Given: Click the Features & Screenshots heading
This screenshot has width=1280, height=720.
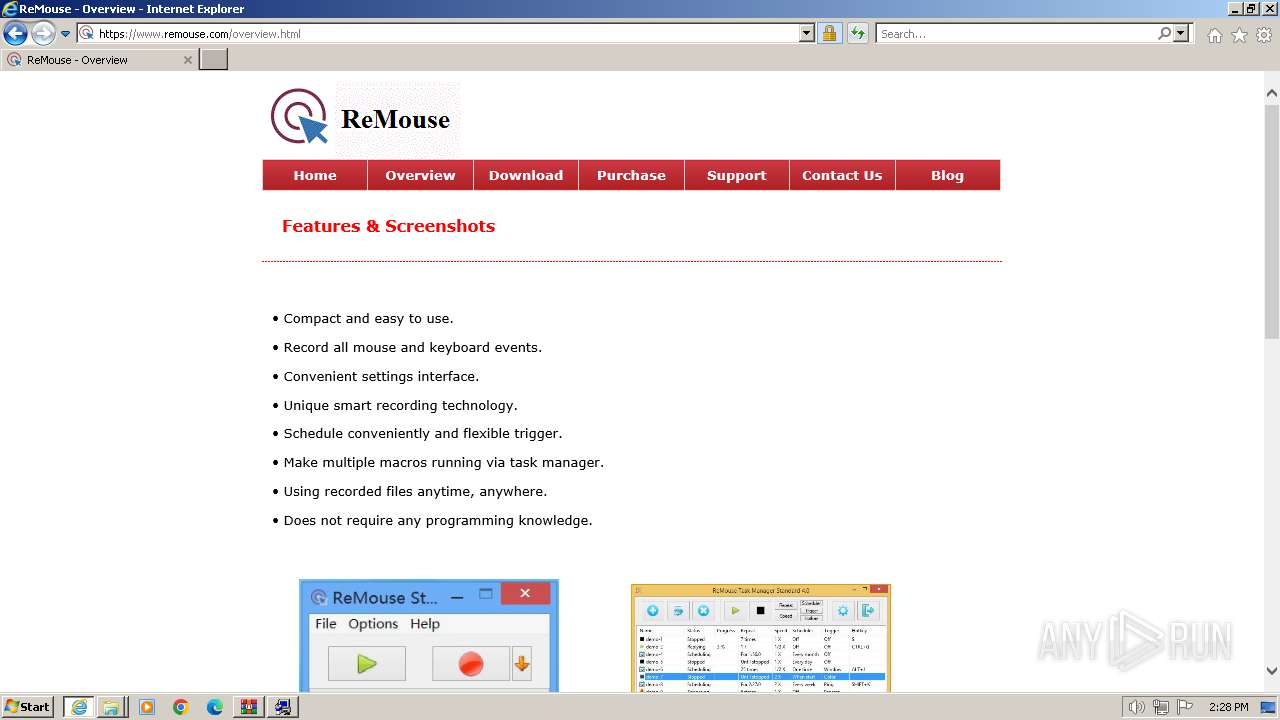Looking at the screenshot, I should [388, 226].
